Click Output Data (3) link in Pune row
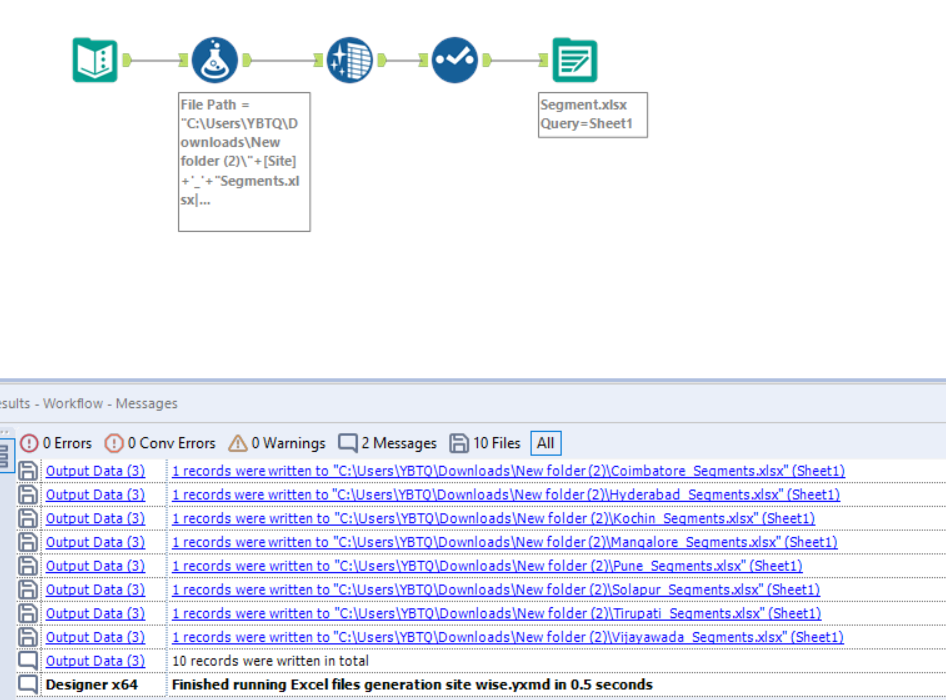 (x=95, y=566)
